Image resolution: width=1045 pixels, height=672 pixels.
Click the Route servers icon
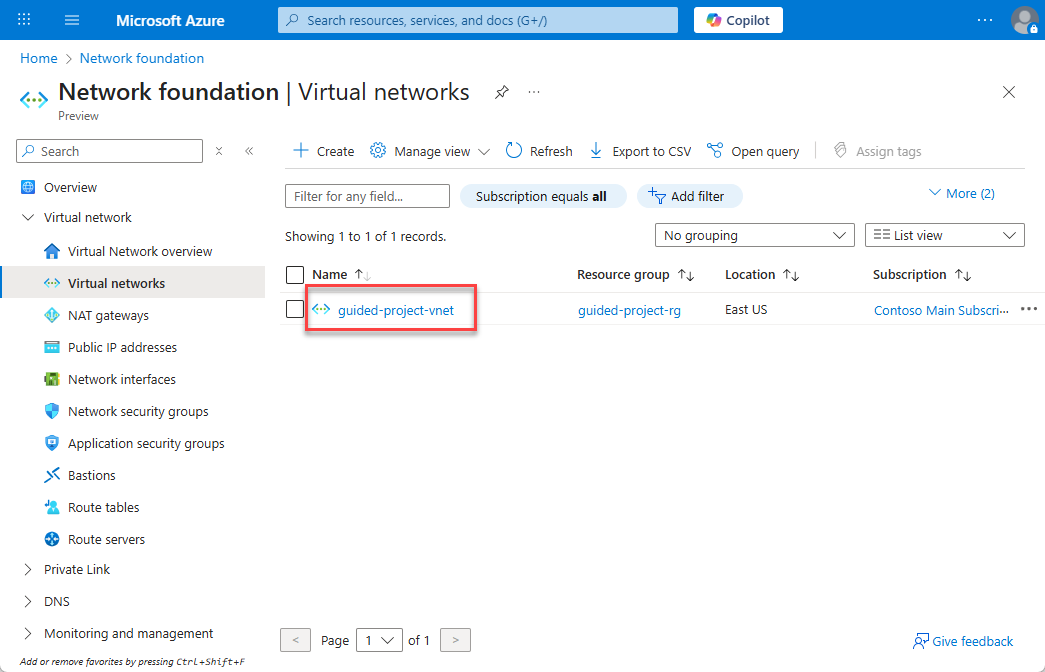coord(51,539)
